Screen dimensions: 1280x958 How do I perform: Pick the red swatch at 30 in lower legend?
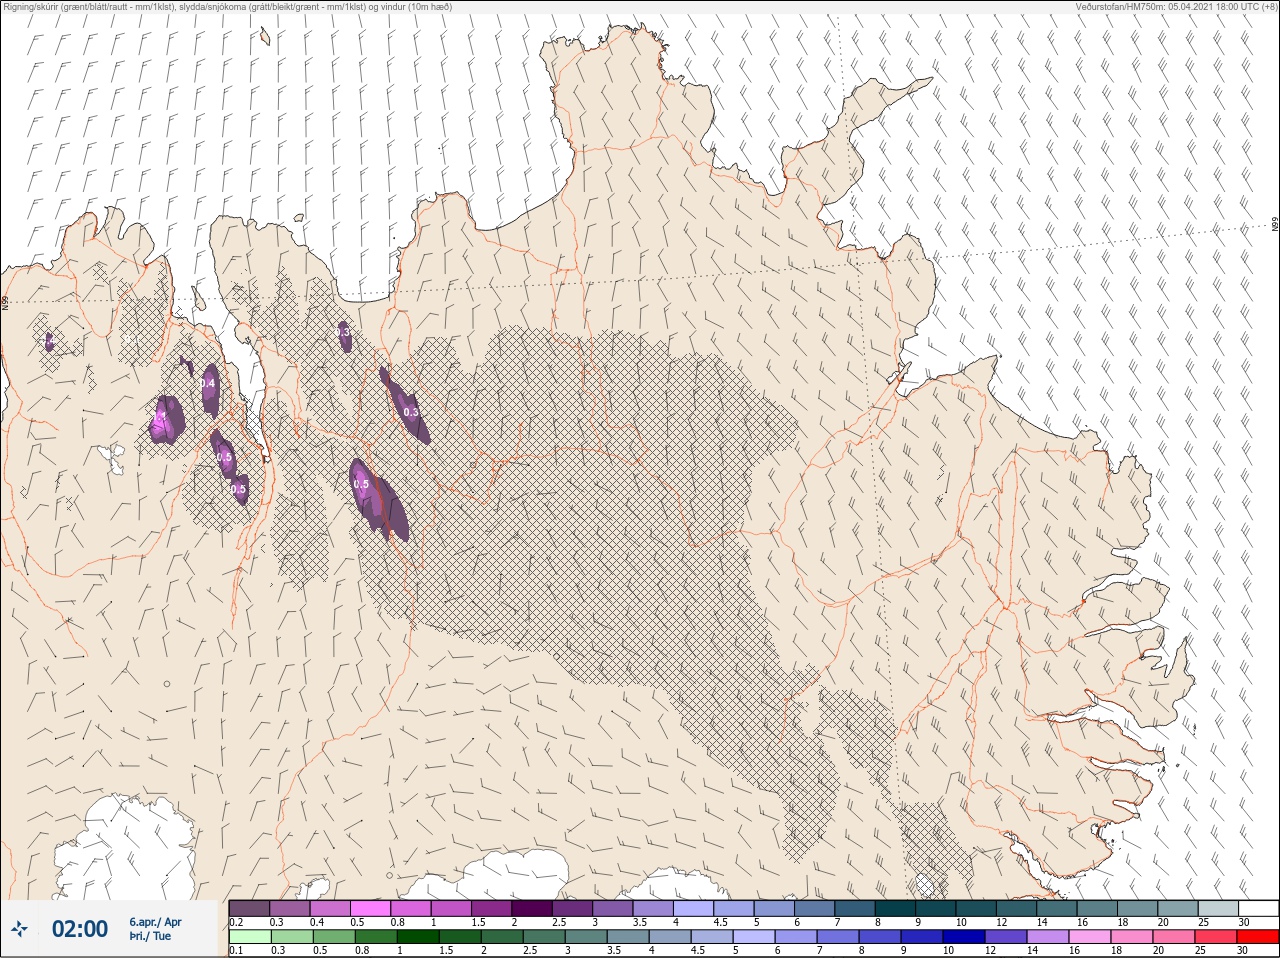pos(1258,937)
